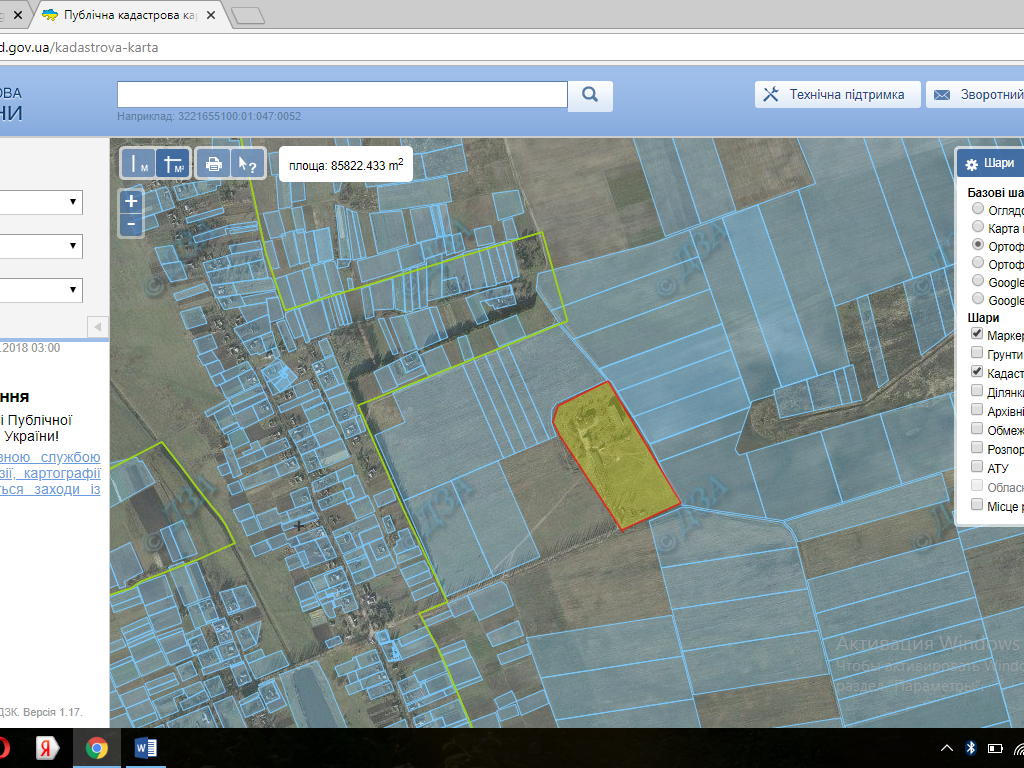Click the Технічна підтримка button
1024x768 pixels.
[x=836, y=95]
